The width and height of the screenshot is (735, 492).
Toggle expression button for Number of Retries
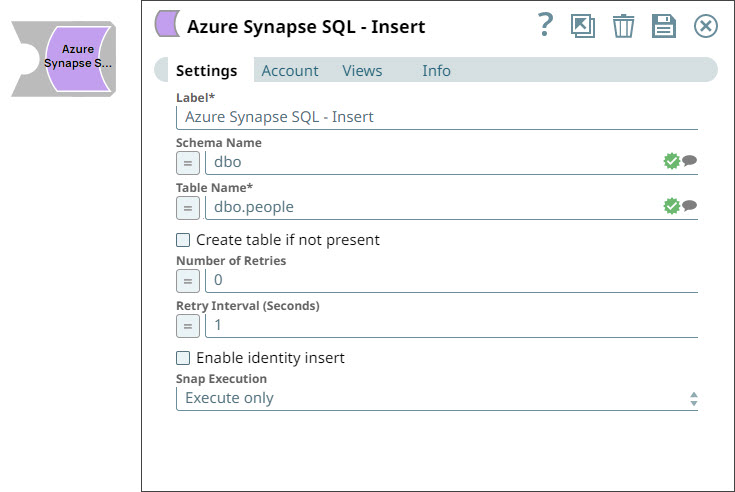(x=188, y=281)
